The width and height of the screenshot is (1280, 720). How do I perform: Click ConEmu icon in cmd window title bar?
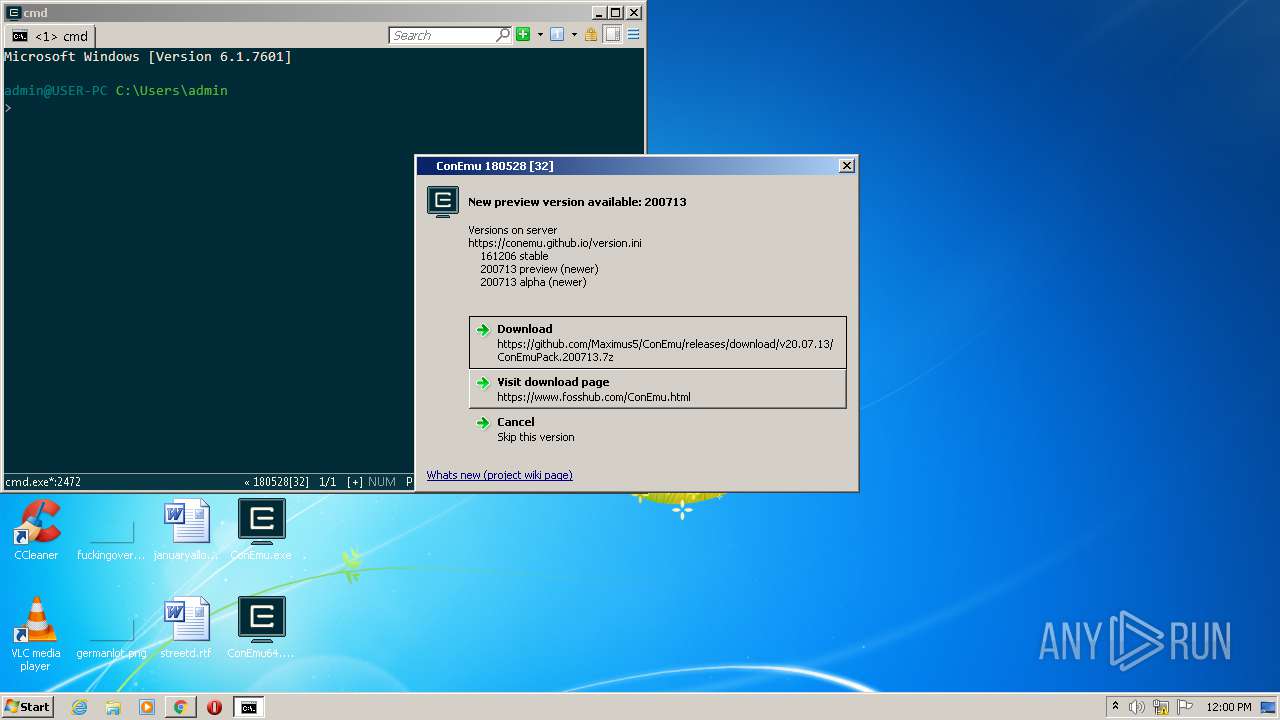pyautogui.click(x=13, y=12)
